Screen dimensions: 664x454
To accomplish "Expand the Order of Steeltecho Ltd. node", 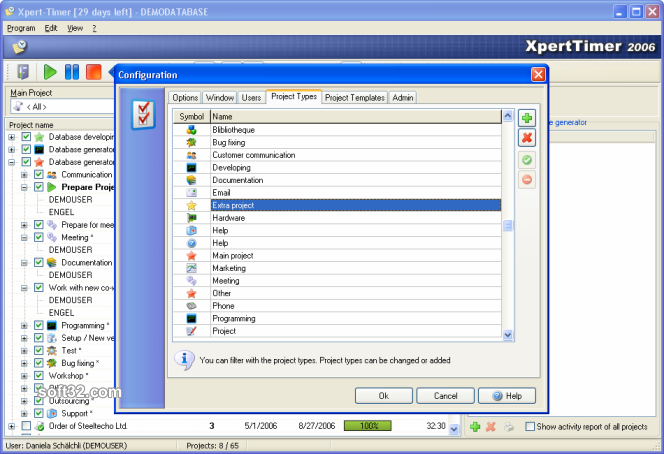I will pos(11,426).
